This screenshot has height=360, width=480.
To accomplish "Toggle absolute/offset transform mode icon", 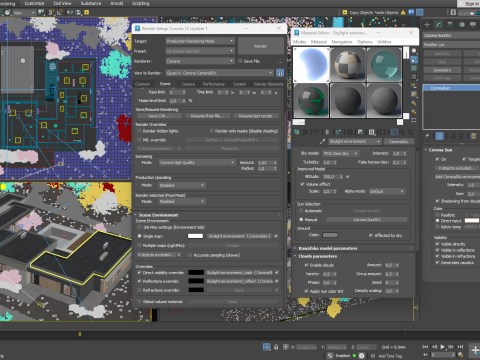I will point(286,347).
